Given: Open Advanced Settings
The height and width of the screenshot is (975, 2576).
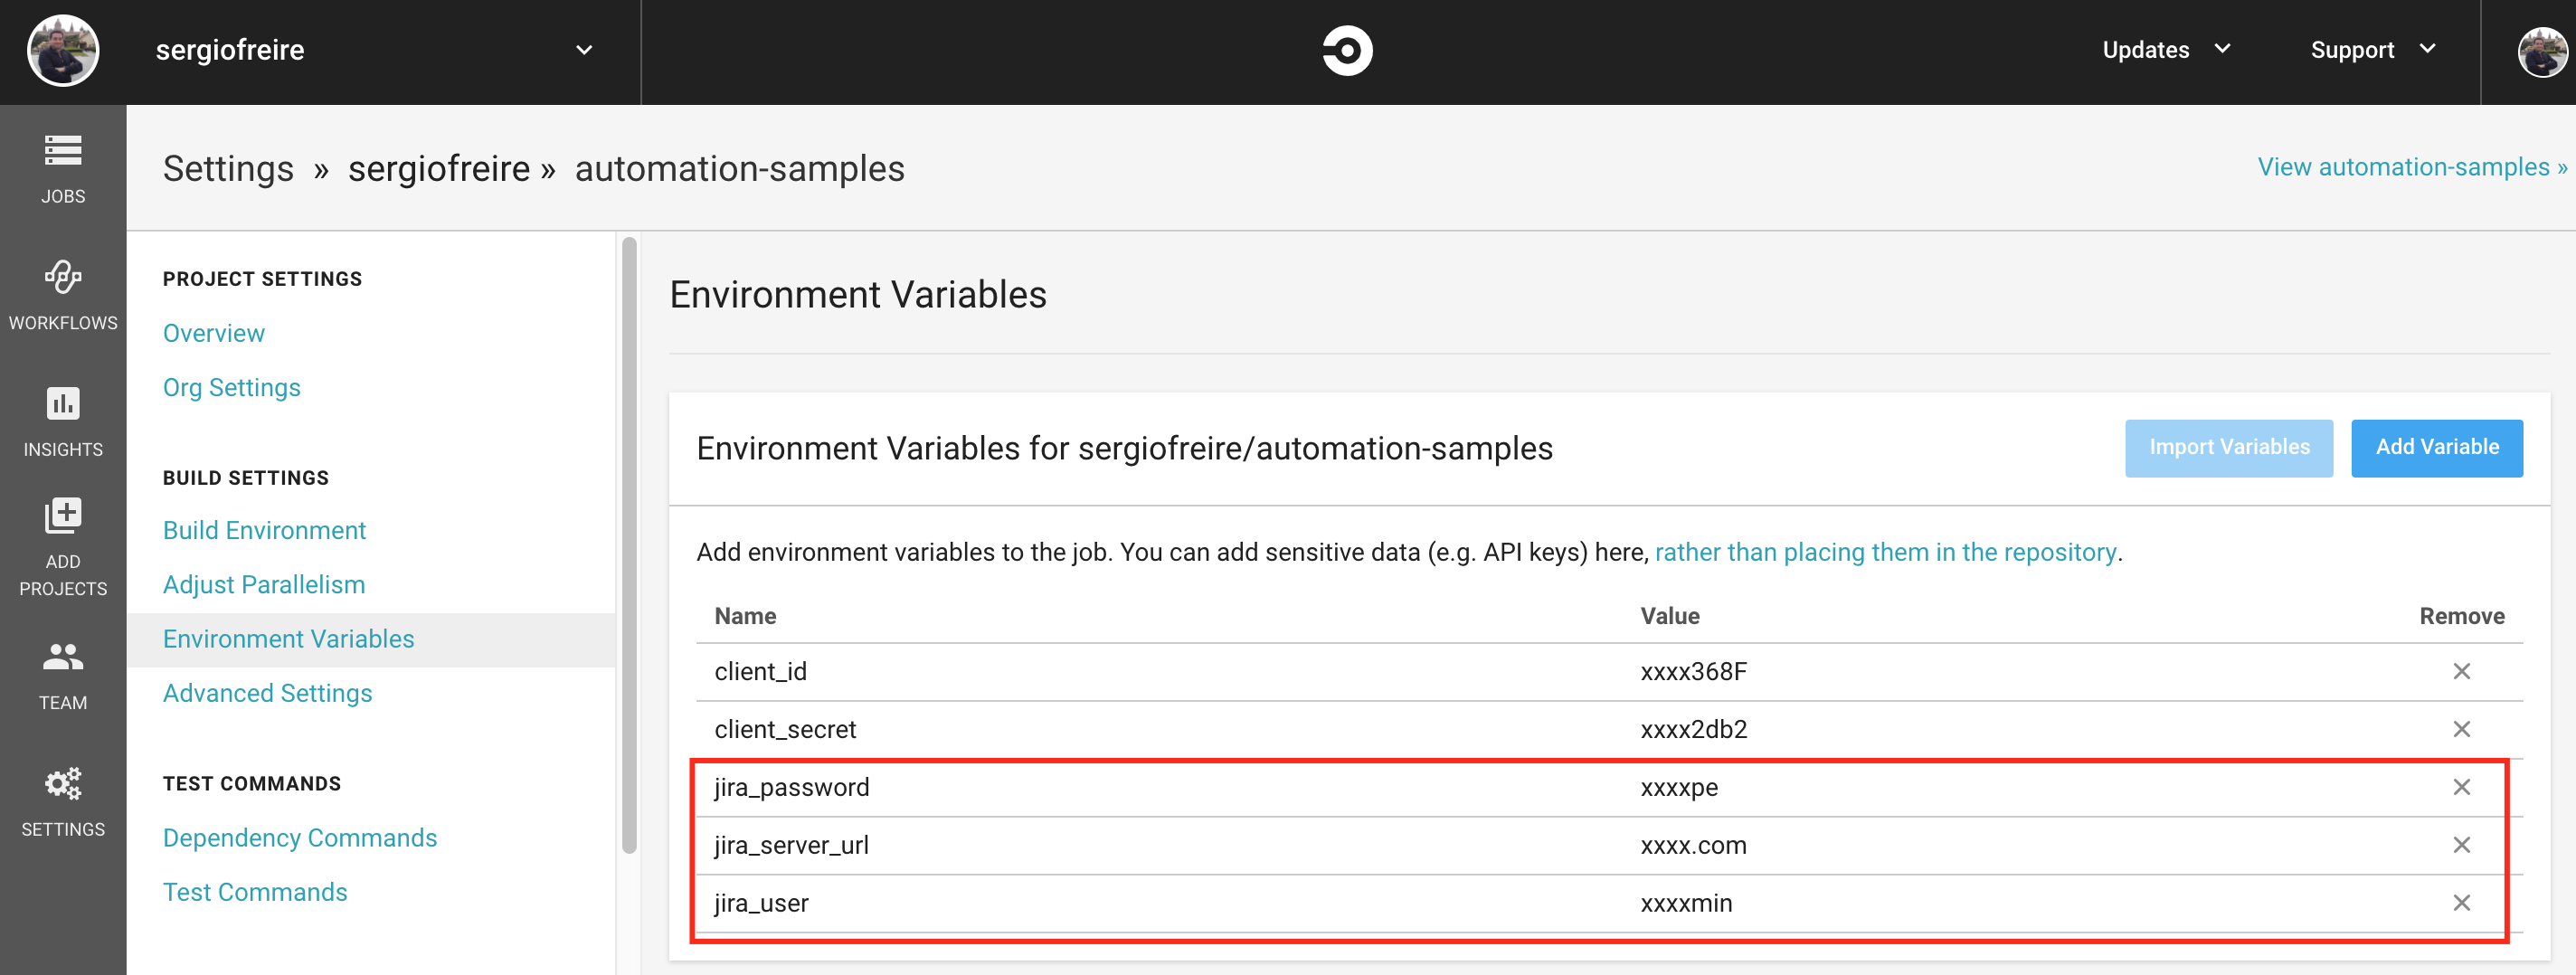Looking at the screenshot, I should pos(267,693).
